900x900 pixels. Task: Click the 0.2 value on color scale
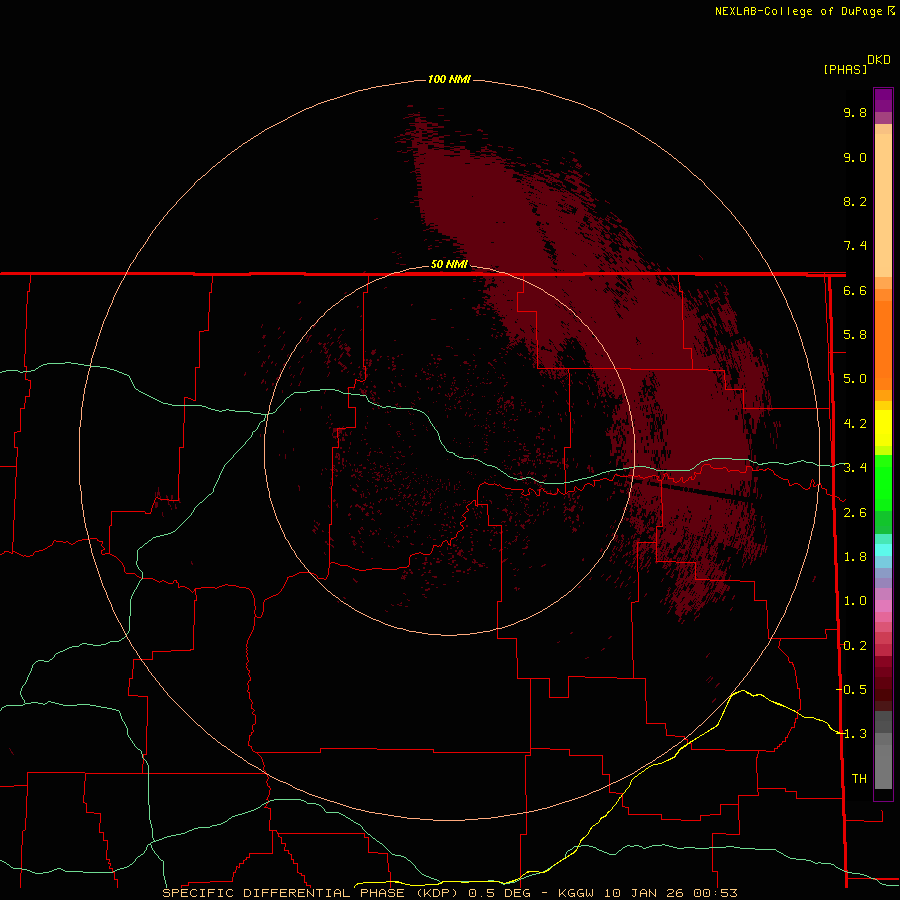pyautogui.click(x=855, y=646)
